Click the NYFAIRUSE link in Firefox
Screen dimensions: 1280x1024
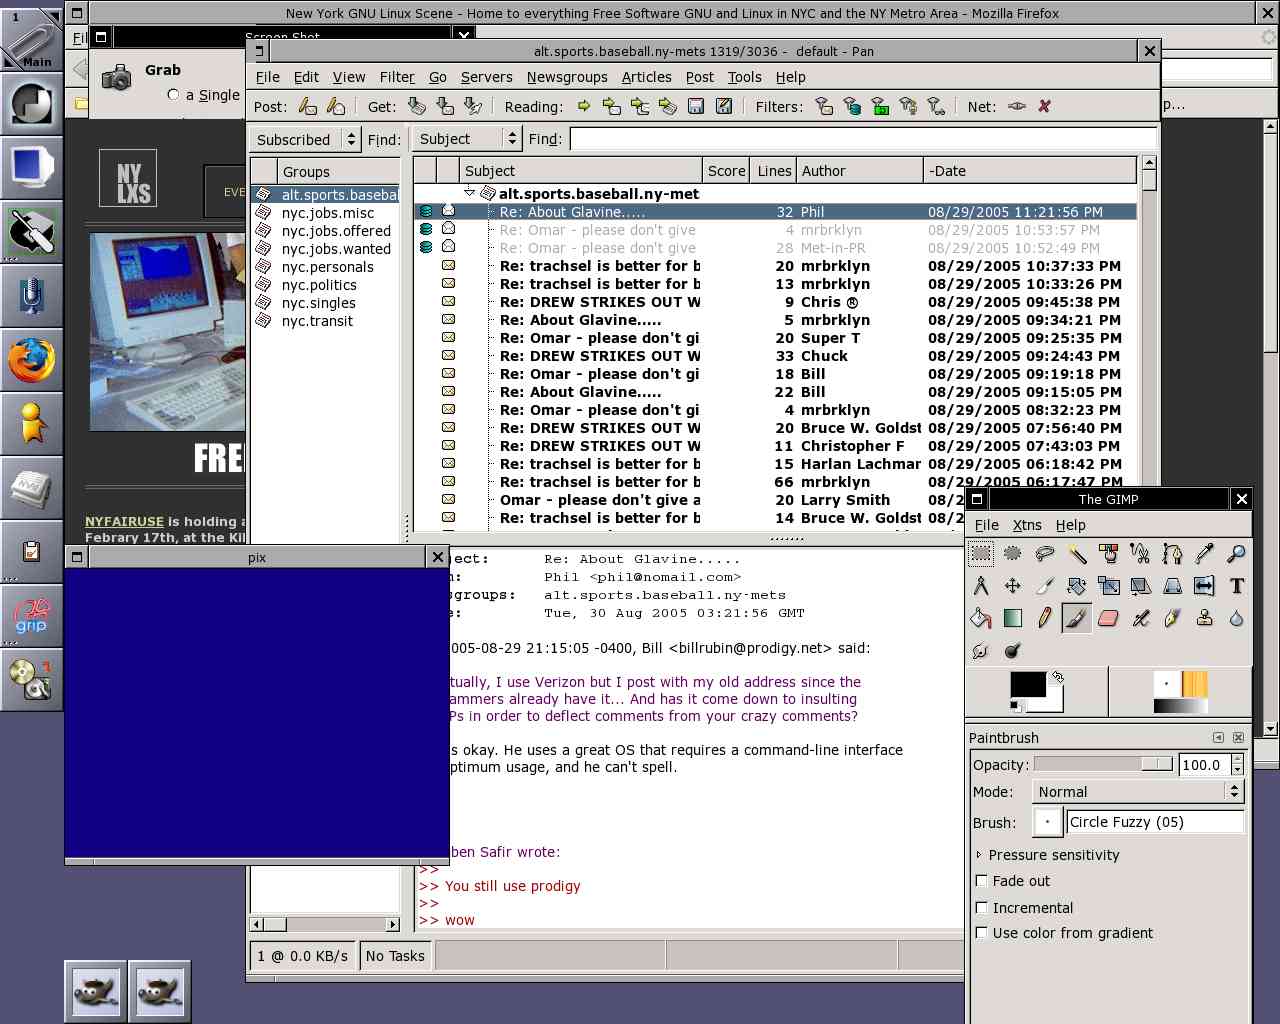(124, 521)
